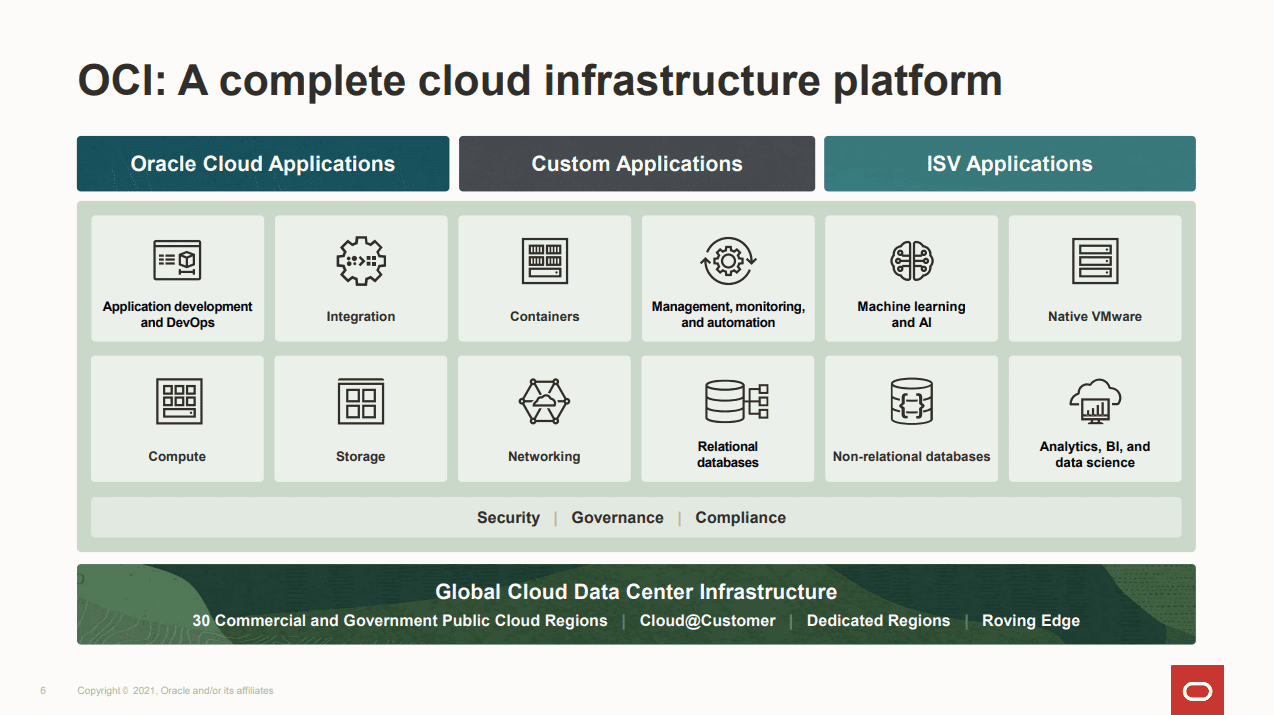Select the Management, monitoring, and automation icon
This screenshot has width=1274, height=715.
click(x=728, y=261)
